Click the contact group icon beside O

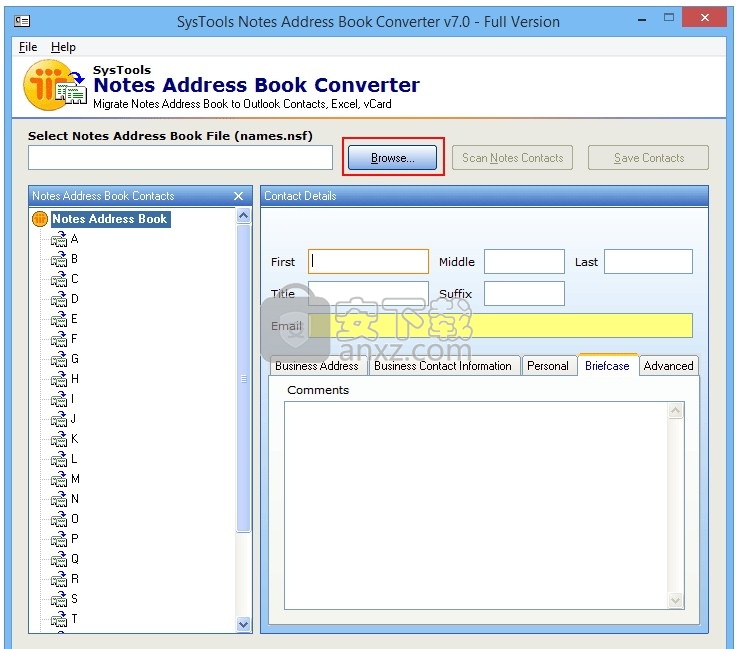[59, 519]
